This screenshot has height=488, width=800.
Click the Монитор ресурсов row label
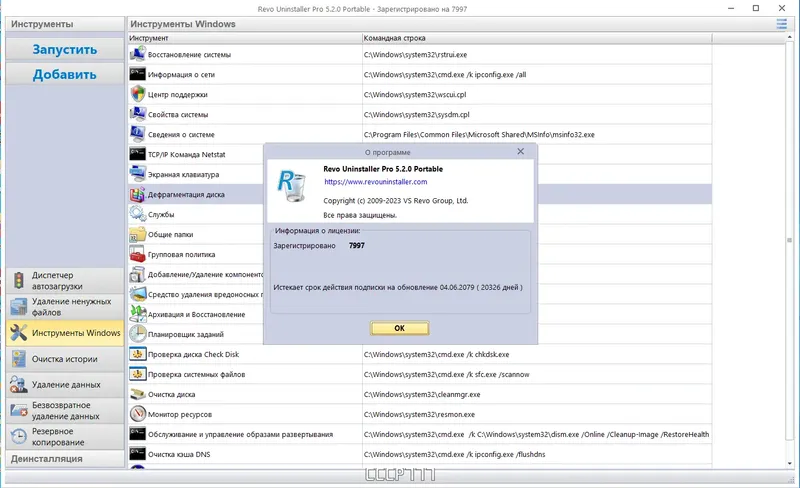tap(180, 414)
